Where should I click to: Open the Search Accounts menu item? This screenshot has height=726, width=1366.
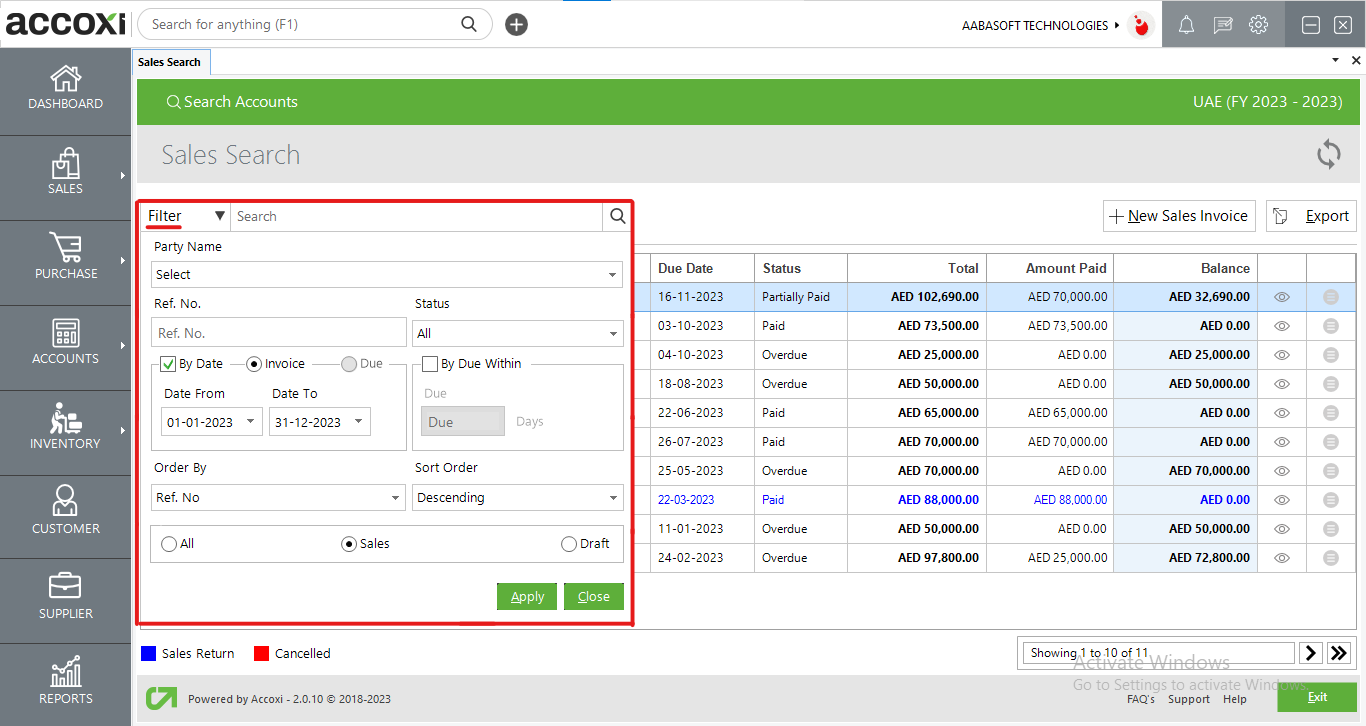232,102
